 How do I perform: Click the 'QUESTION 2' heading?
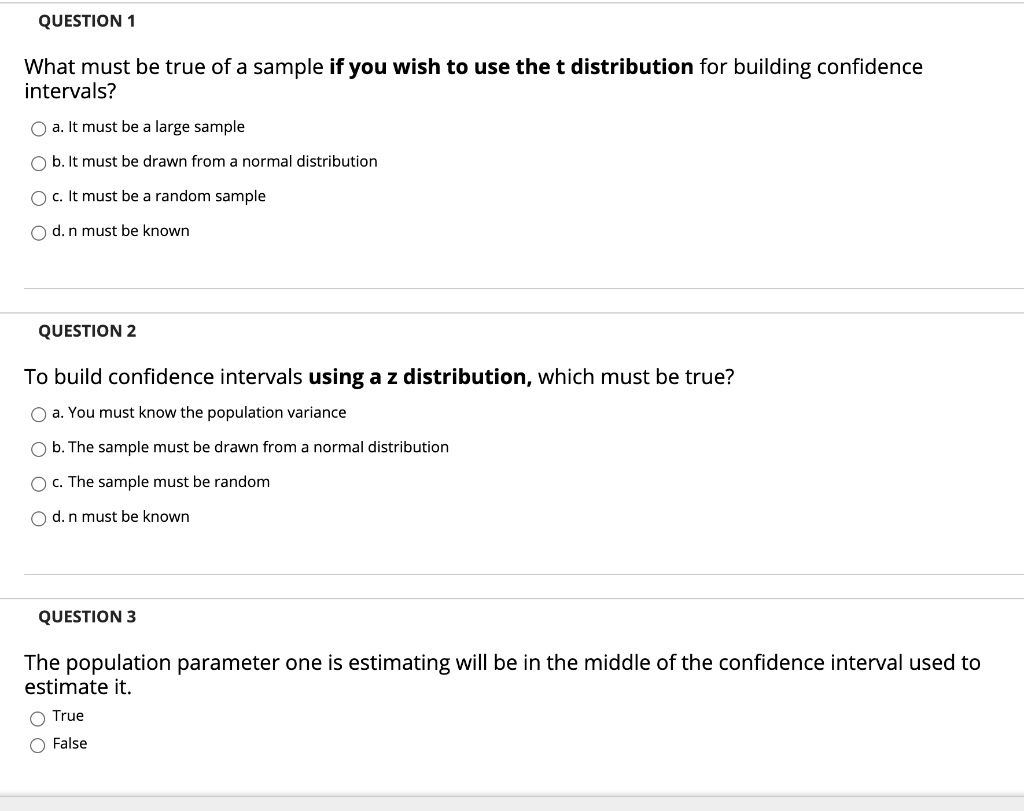87,331
